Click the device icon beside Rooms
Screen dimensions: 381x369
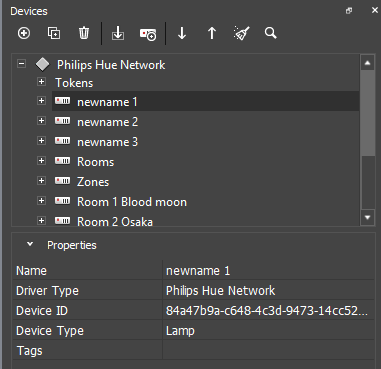[x=63, y=161]
